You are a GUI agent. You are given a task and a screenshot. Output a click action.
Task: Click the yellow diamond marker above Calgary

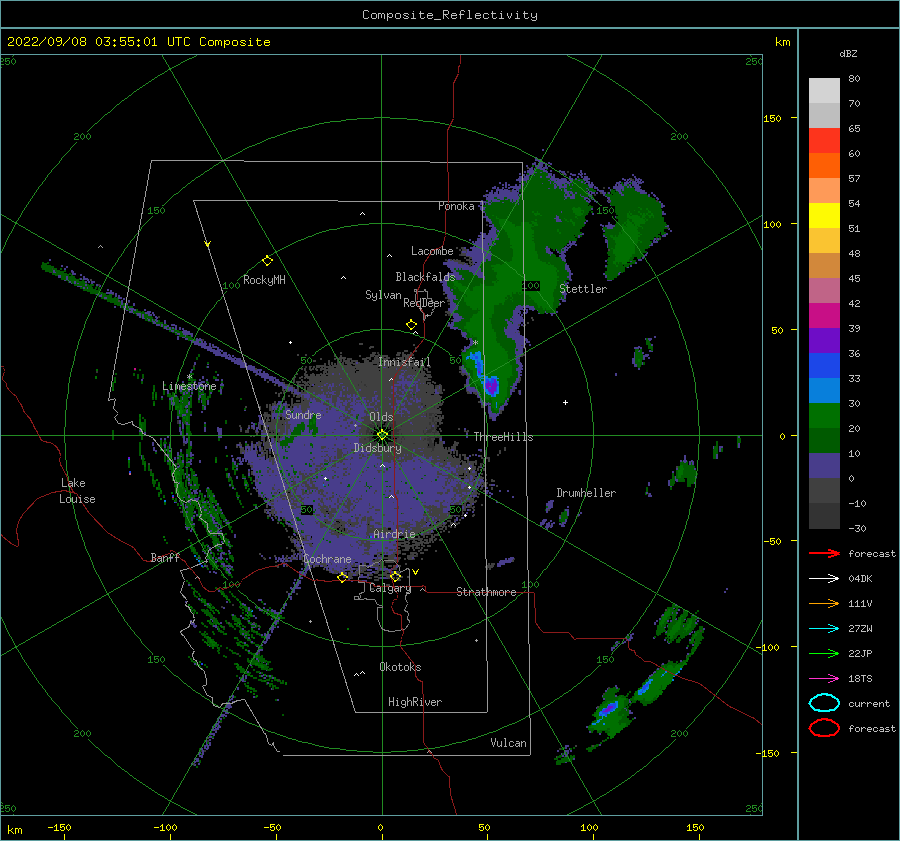[x=395, y=576]
